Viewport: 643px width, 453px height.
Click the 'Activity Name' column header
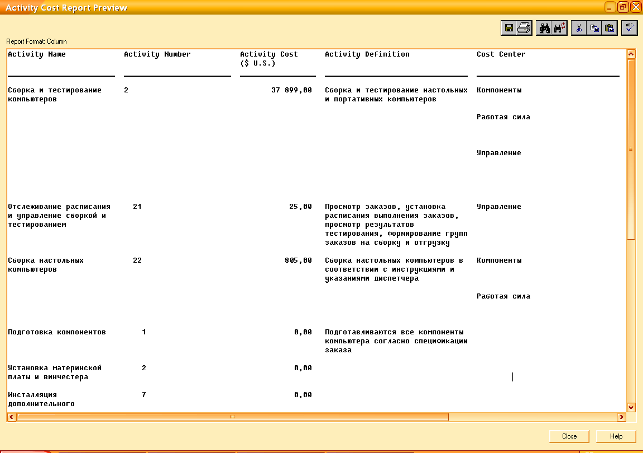coord(36,54)
